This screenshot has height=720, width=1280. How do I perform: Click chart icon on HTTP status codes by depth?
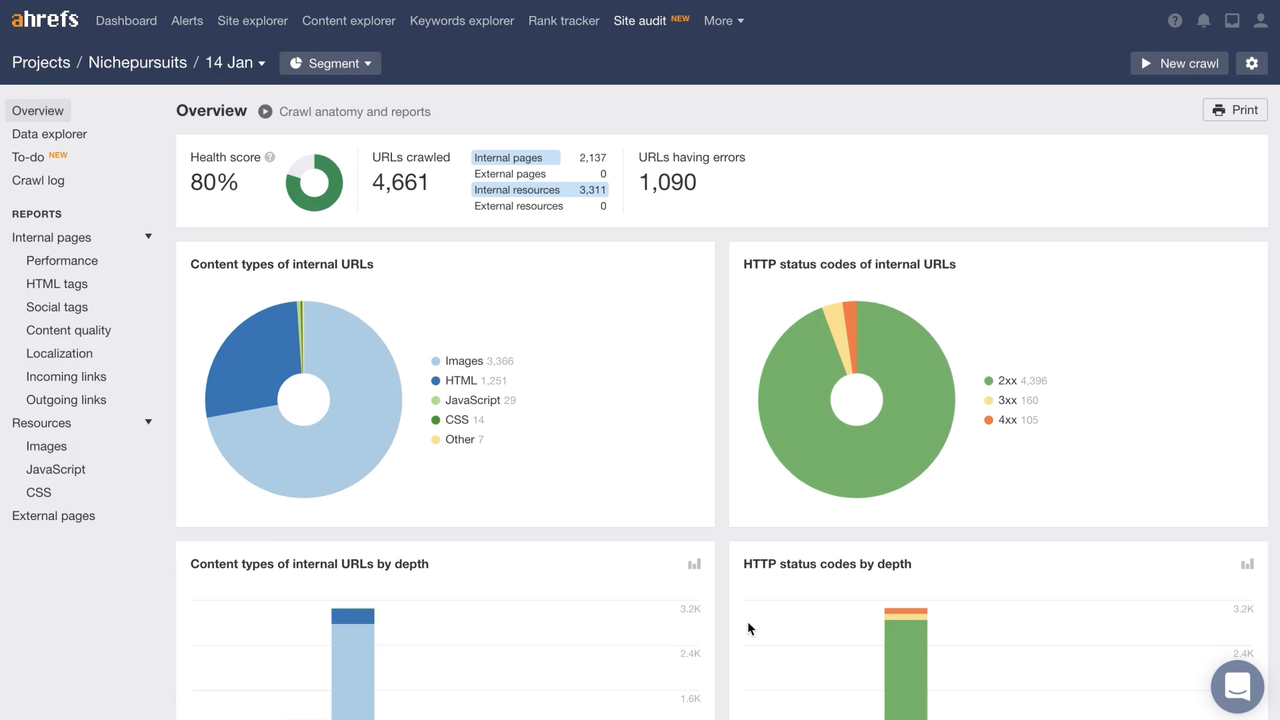(1247, 564)
